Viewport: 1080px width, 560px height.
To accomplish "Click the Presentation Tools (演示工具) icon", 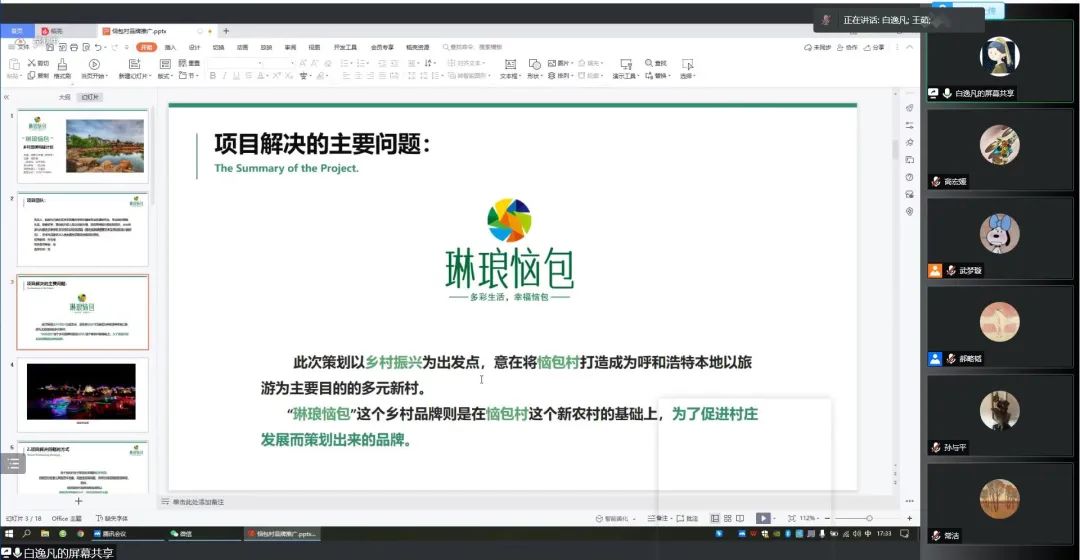I will point(625,64).
